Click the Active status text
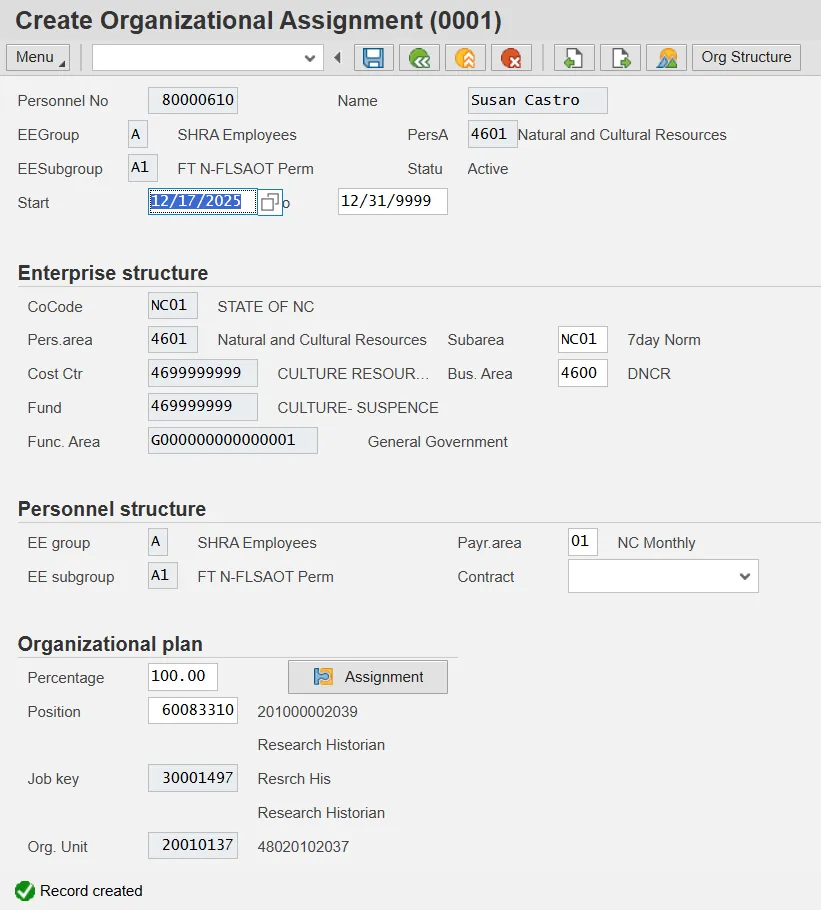Image resolution: width=821 pixels, height=910 pixels. tap(488, 169)
